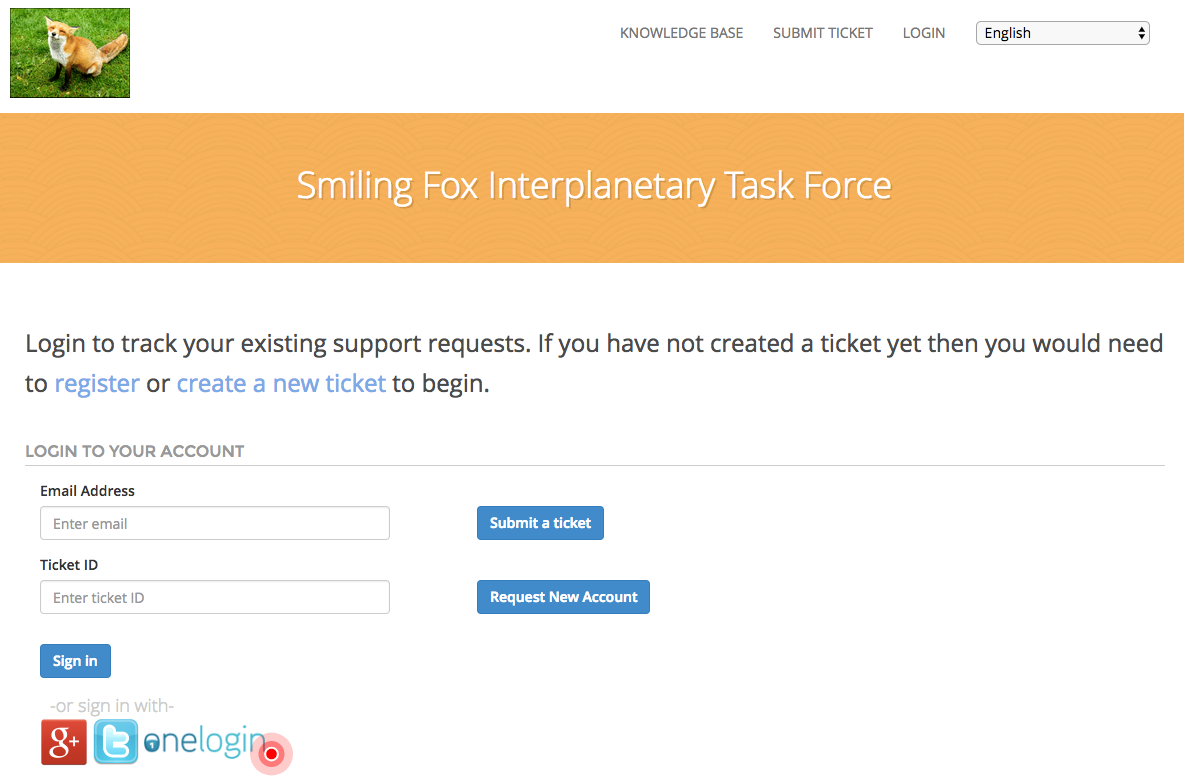Viewport: 1184px width, 777px height.
Task: Click the Request New Account button
Action: pos(563,597)
